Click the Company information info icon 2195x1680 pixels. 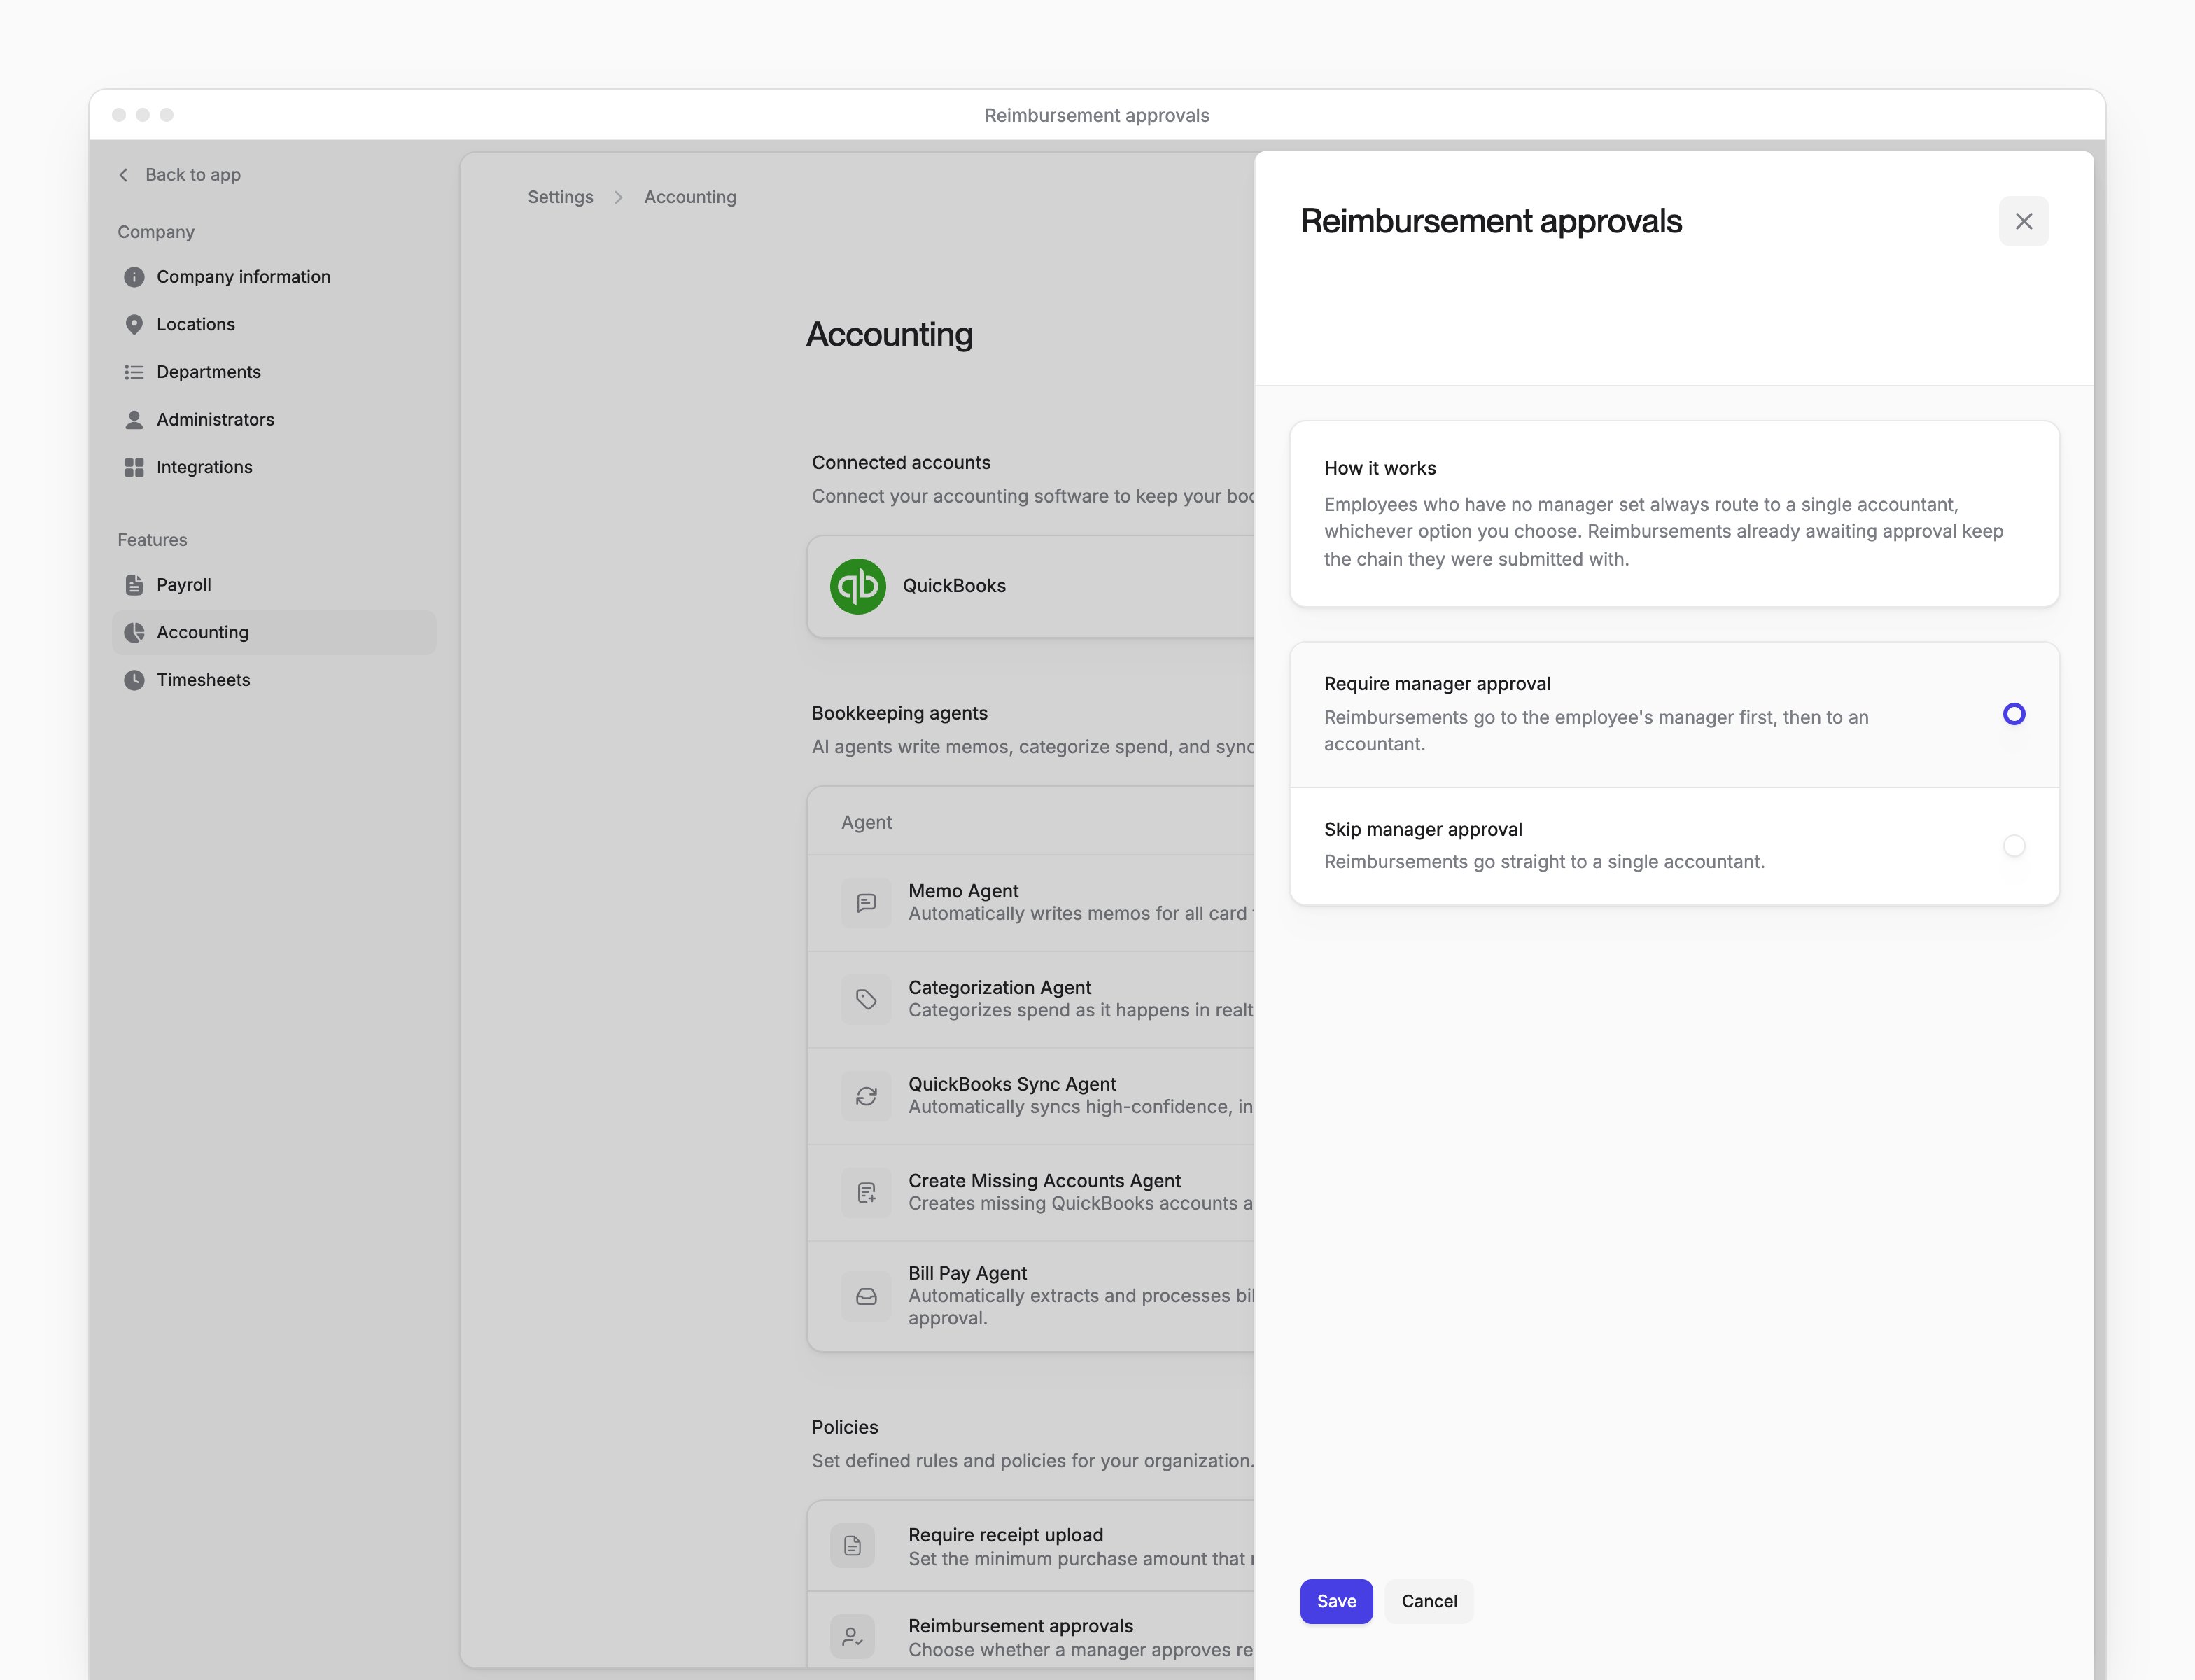(134, 277)
